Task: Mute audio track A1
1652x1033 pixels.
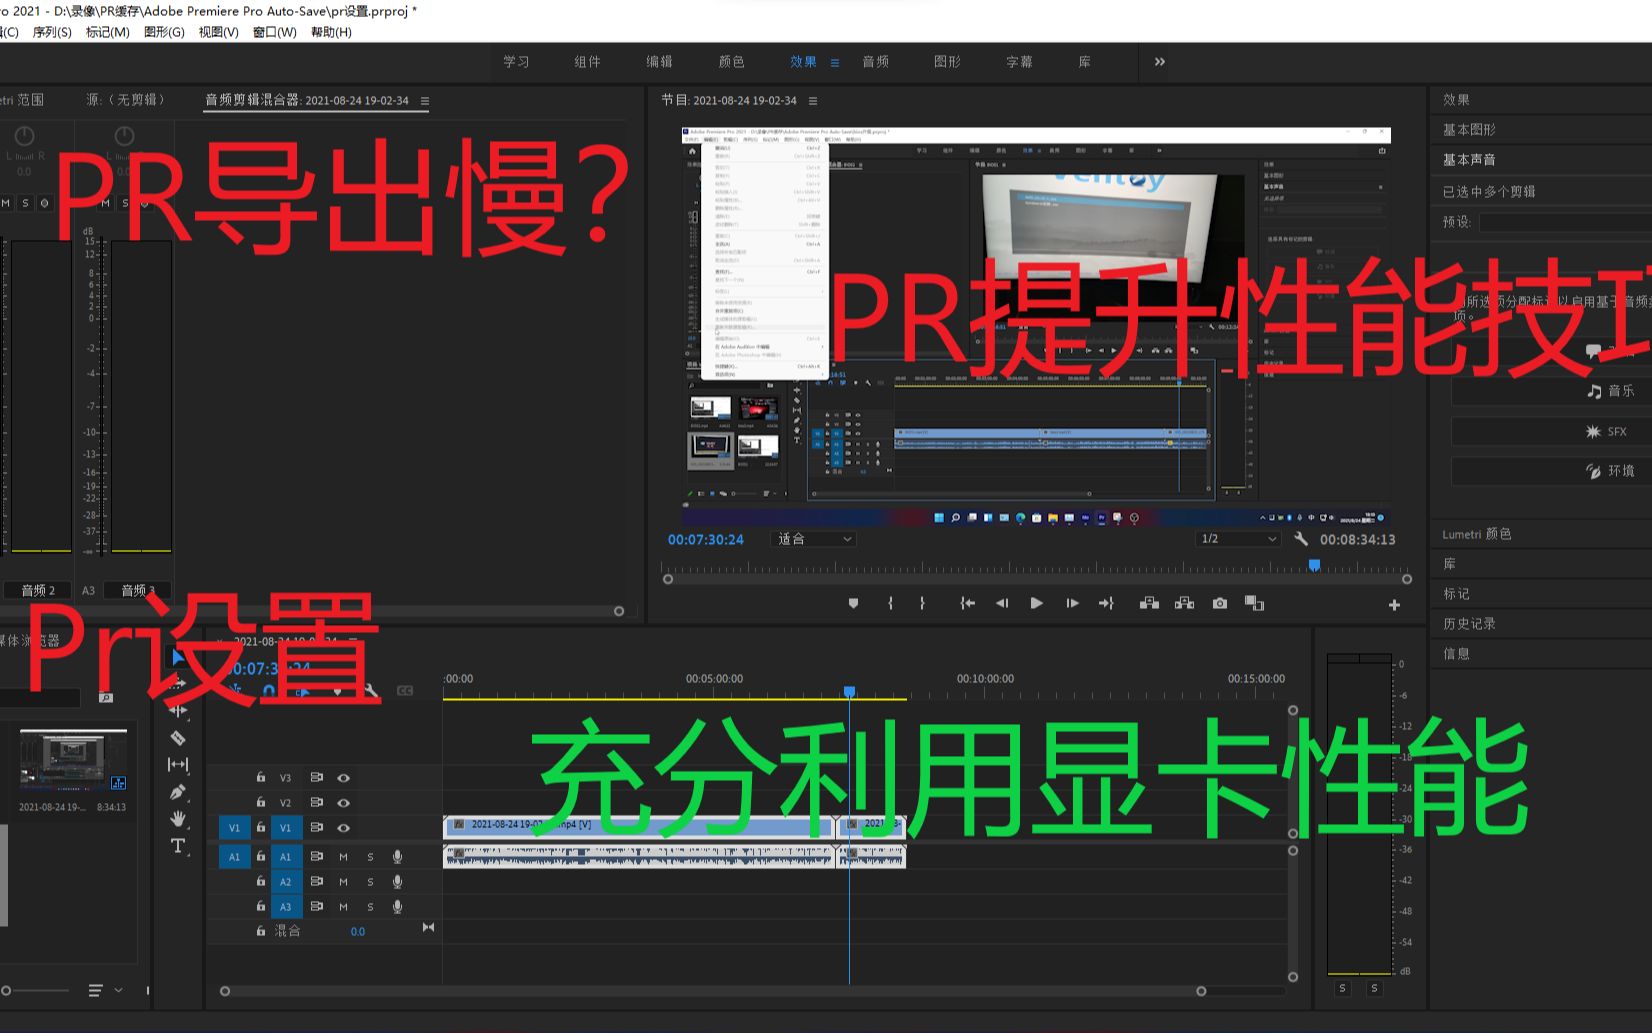Action: (343, 857)
